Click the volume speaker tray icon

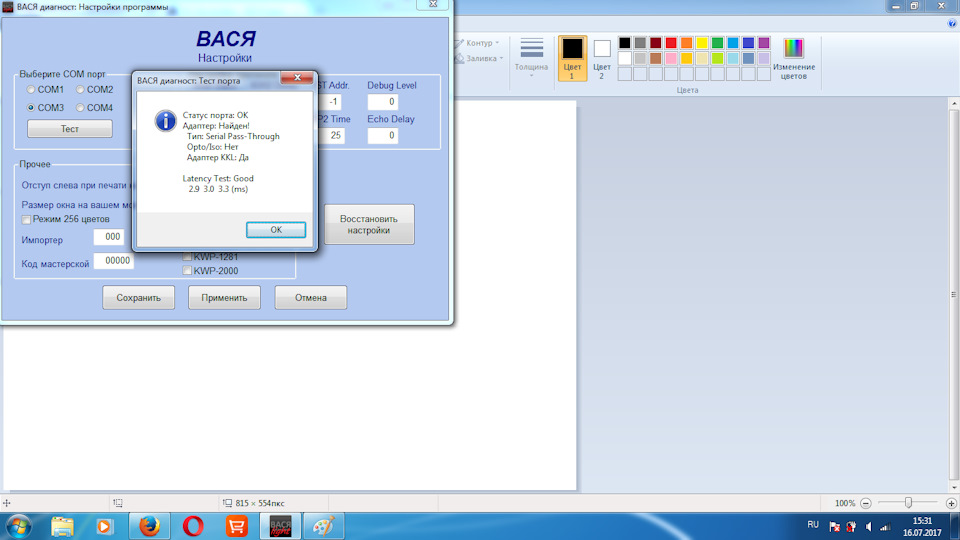coord(868,527)
